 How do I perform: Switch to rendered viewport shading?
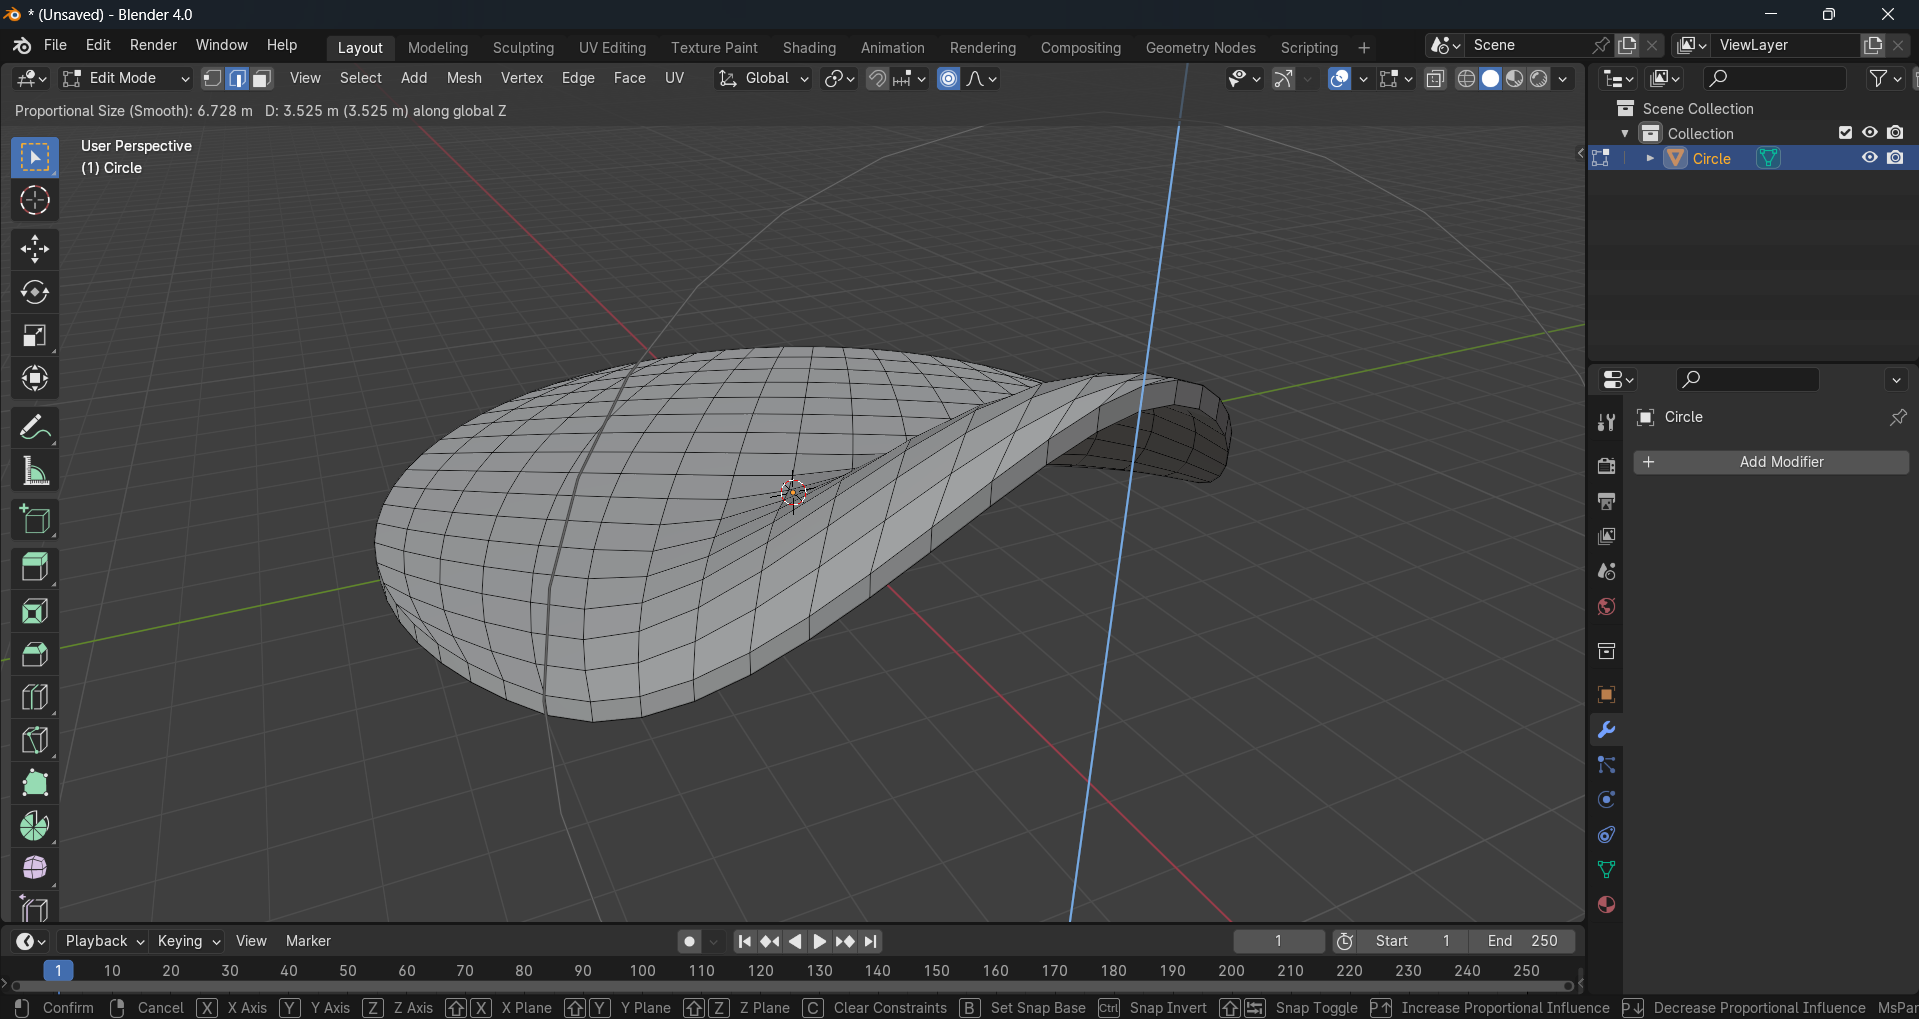[x=1539, y=78]
